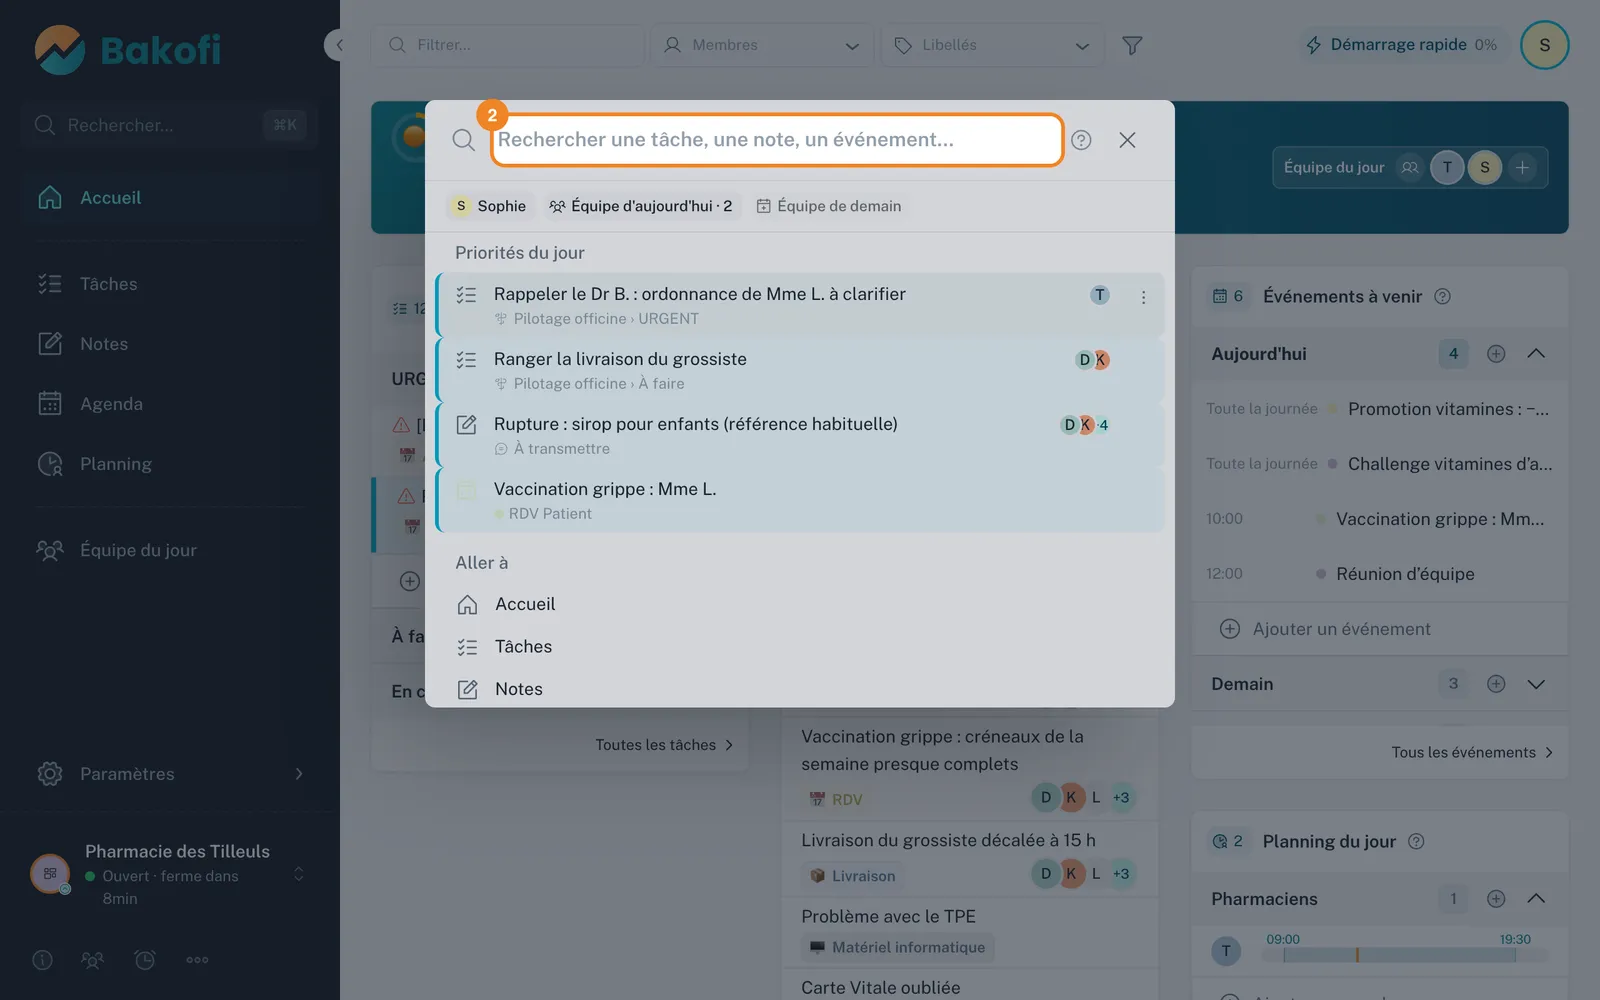Add an event to Aujourd'hui with plus icon
Screen dimensions: 1600x1000
(1496, 354)
